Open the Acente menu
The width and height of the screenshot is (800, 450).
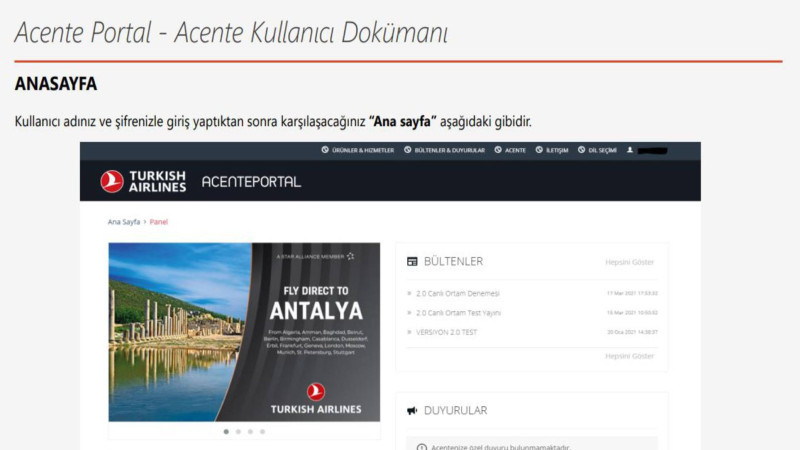[510, 151]
